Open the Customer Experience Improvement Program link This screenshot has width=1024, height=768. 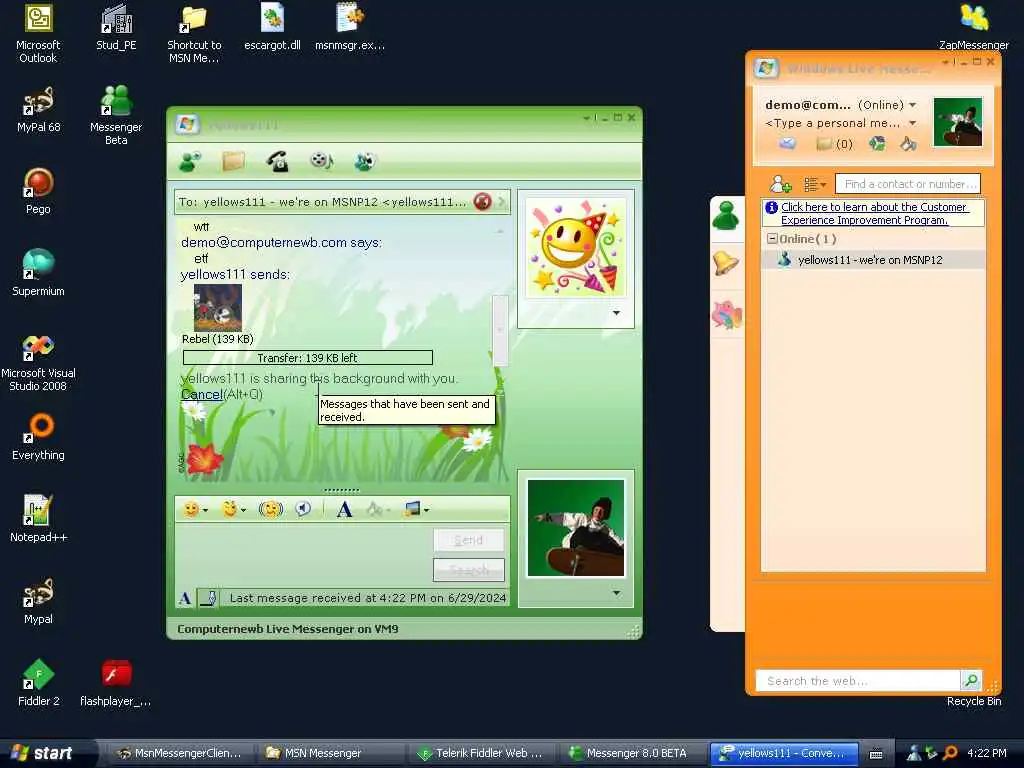874,214
